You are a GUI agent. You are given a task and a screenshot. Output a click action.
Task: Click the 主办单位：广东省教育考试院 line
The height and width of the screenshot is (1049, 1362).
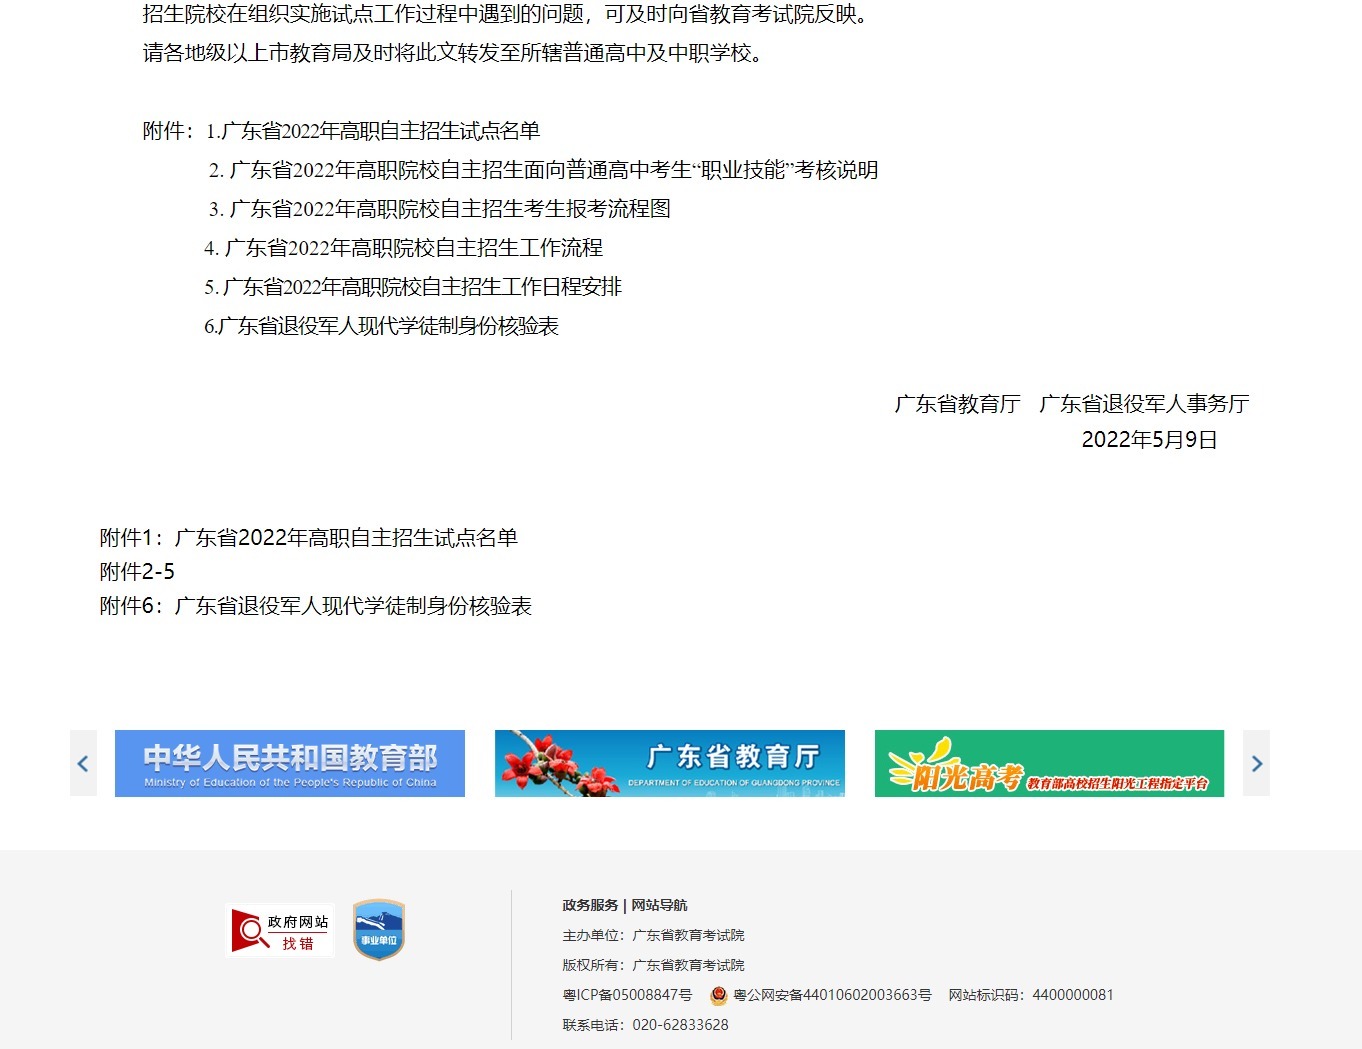(653, 935)
